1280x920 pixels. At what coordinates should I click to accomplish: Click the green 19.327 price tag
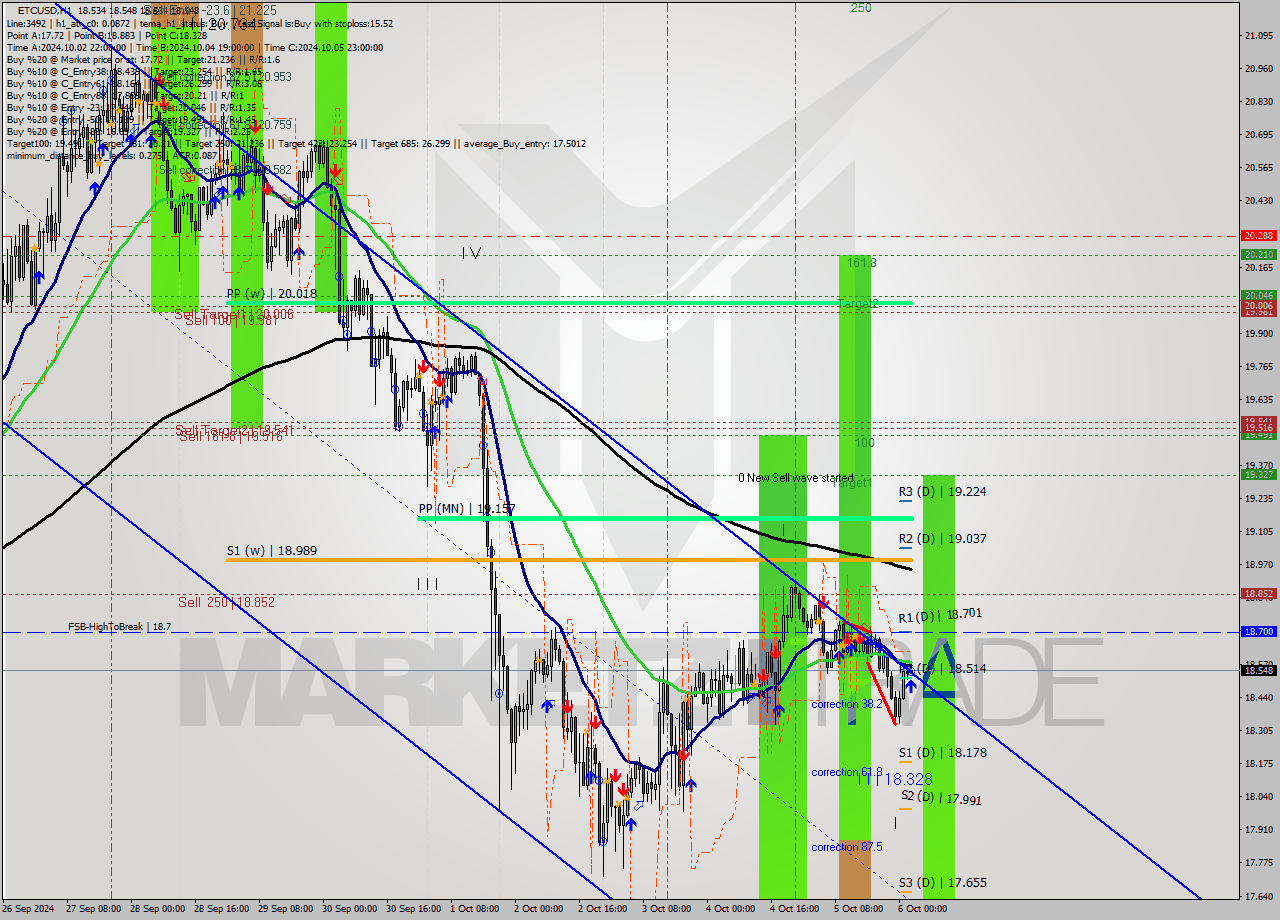(1258, 475)
